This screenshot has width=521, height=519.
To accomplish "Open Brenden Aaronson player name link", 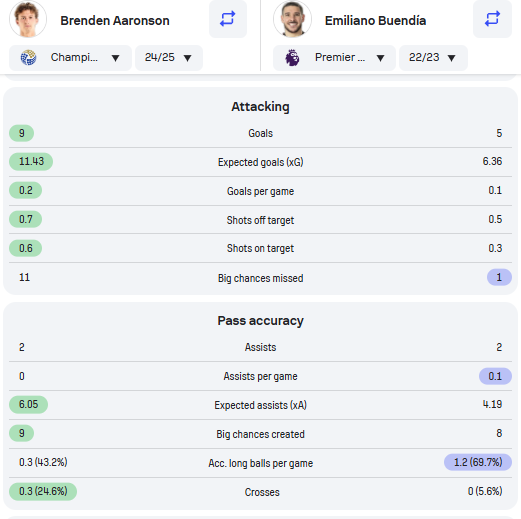I will coord(115,21).
